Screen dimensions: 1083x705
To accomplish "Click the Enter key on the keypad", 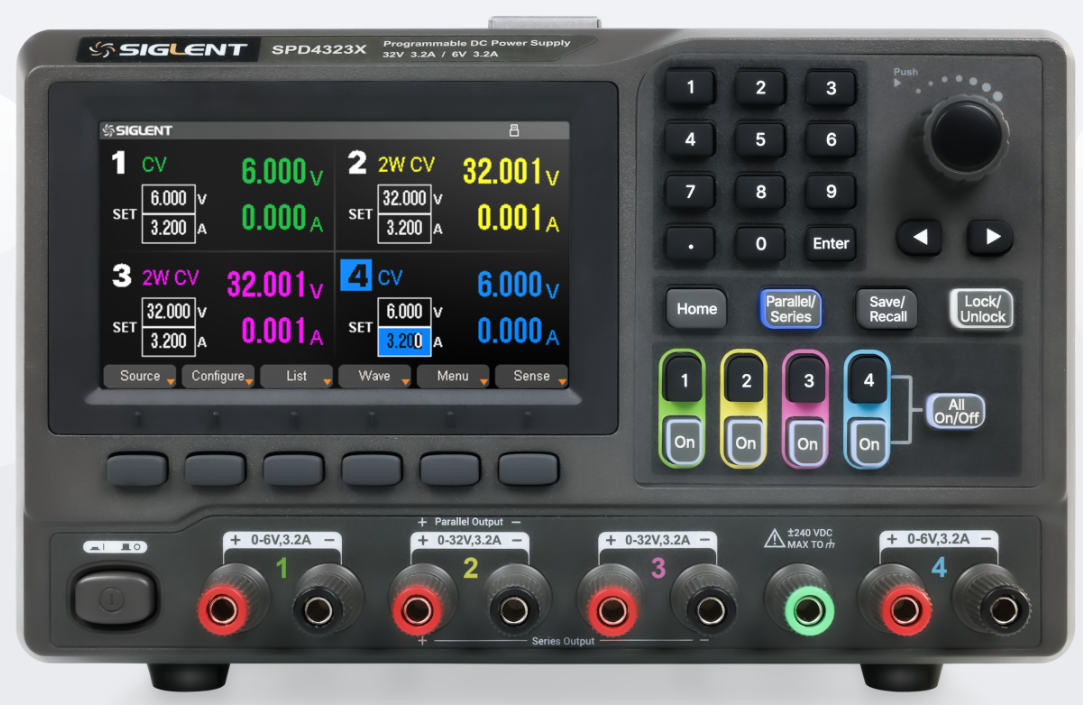I will point(830,243).
